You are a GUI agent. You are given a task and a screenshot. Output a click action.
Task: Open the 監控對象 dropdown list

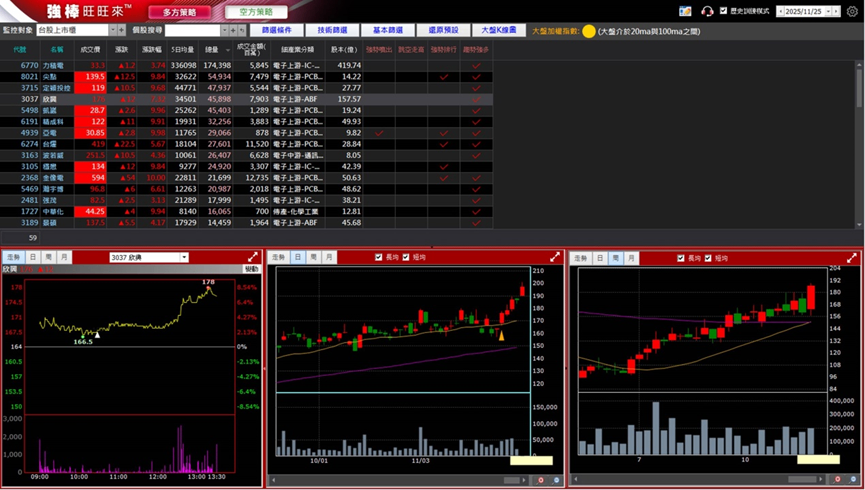[113, 30]
